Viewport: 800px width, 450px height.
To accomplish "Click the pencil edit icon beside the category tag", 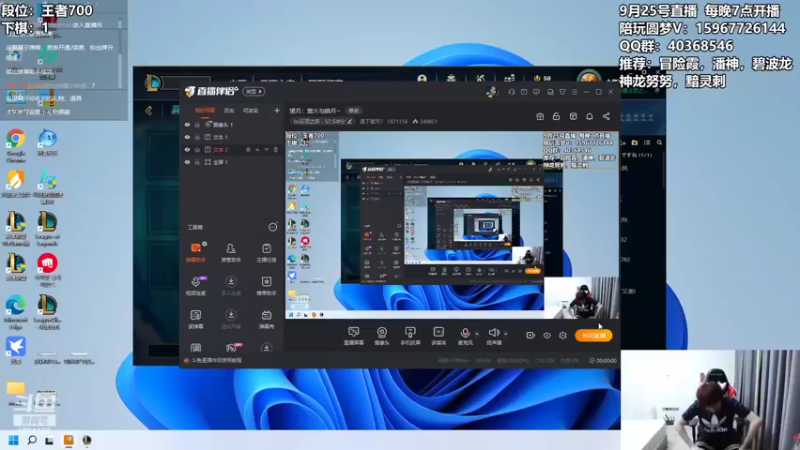I will [x=349, y=121].
